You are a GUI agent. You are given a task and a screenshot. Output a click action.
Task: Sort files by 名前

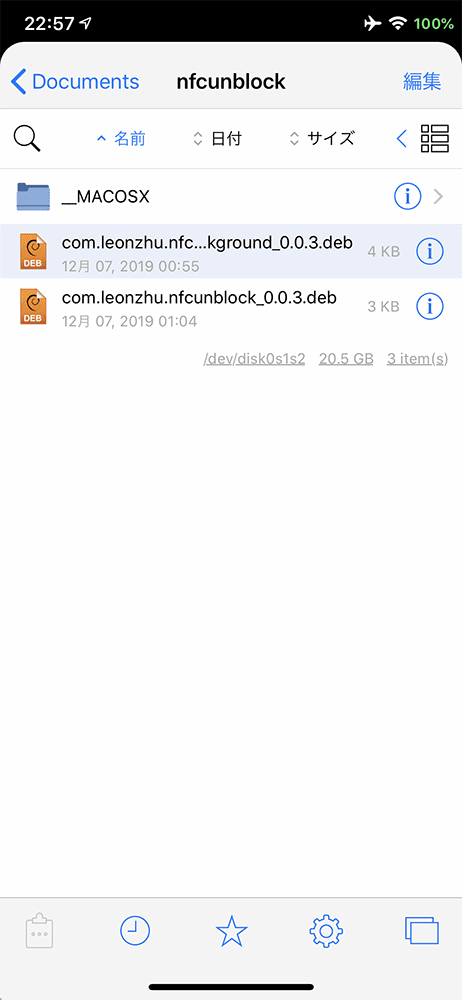[121, 138]
